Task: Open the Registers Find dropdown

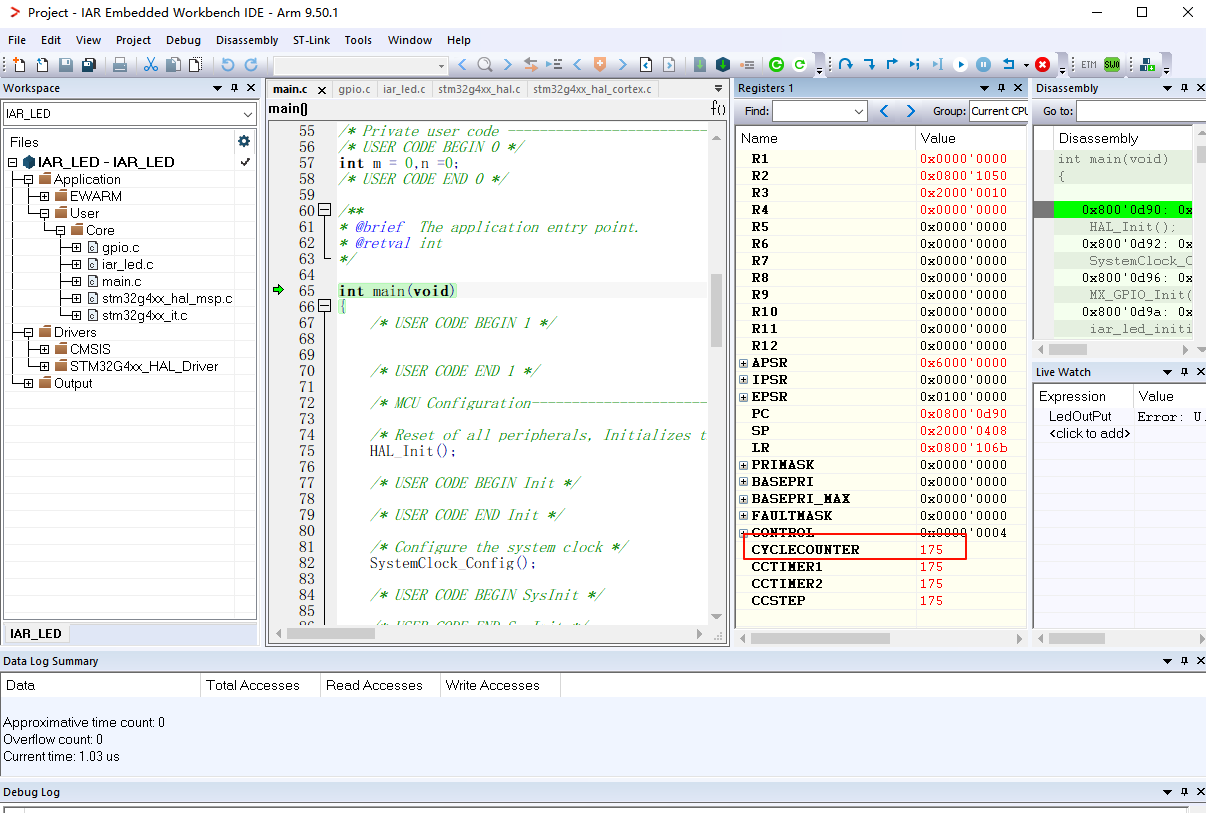Action: click(x=858, y=111)
